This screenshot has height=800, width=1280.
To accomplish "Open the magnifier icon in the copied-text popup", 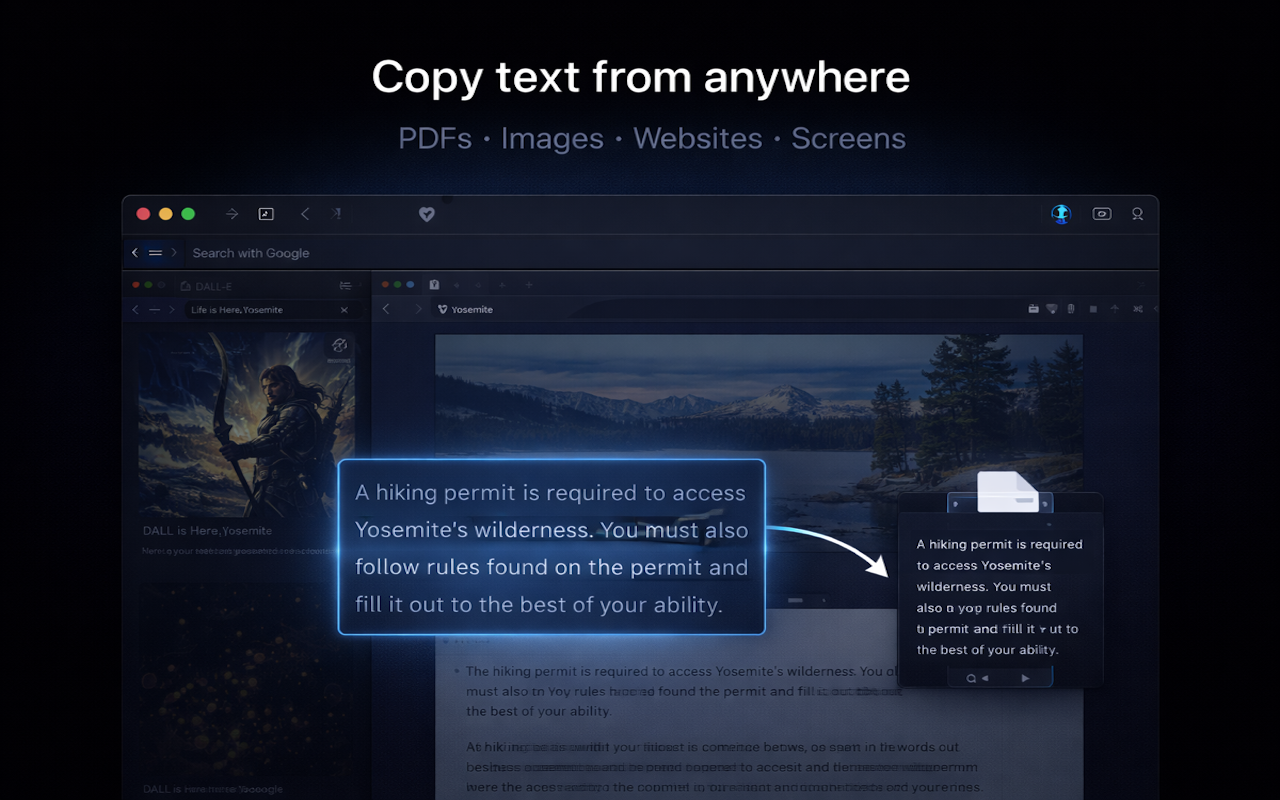I will coord(971,677).
